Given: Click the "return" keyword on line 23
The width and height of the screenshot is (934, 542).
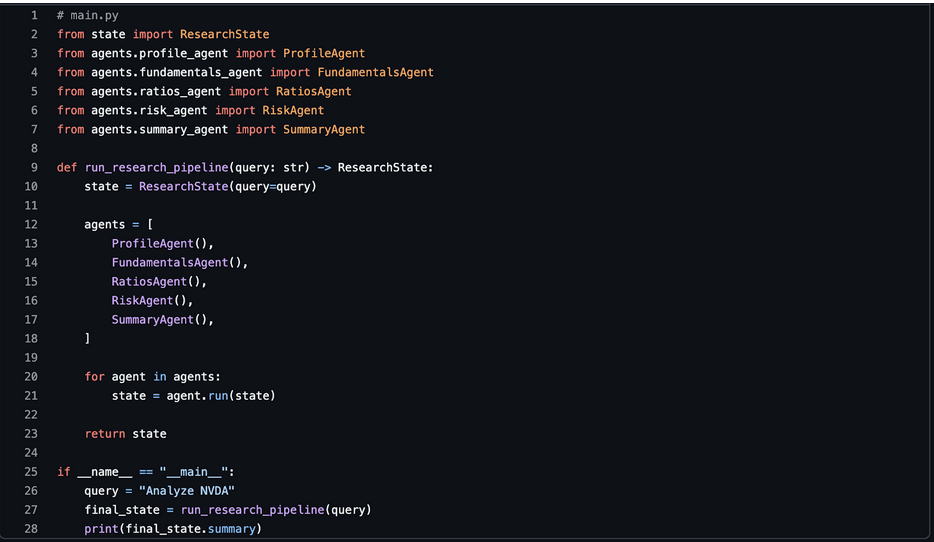Looking at the screenshot, I should 105,434.
